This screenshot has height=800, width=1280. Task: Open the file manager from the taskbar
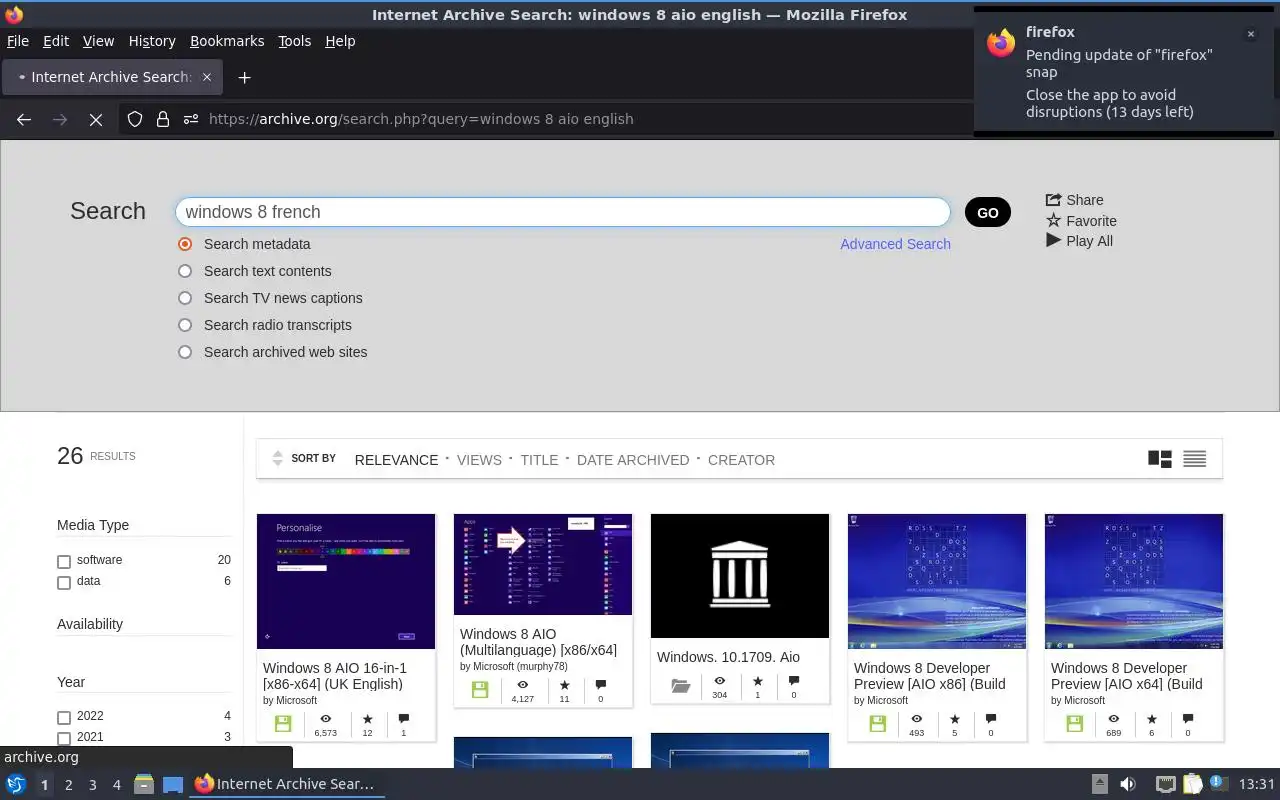pos(144,784)
